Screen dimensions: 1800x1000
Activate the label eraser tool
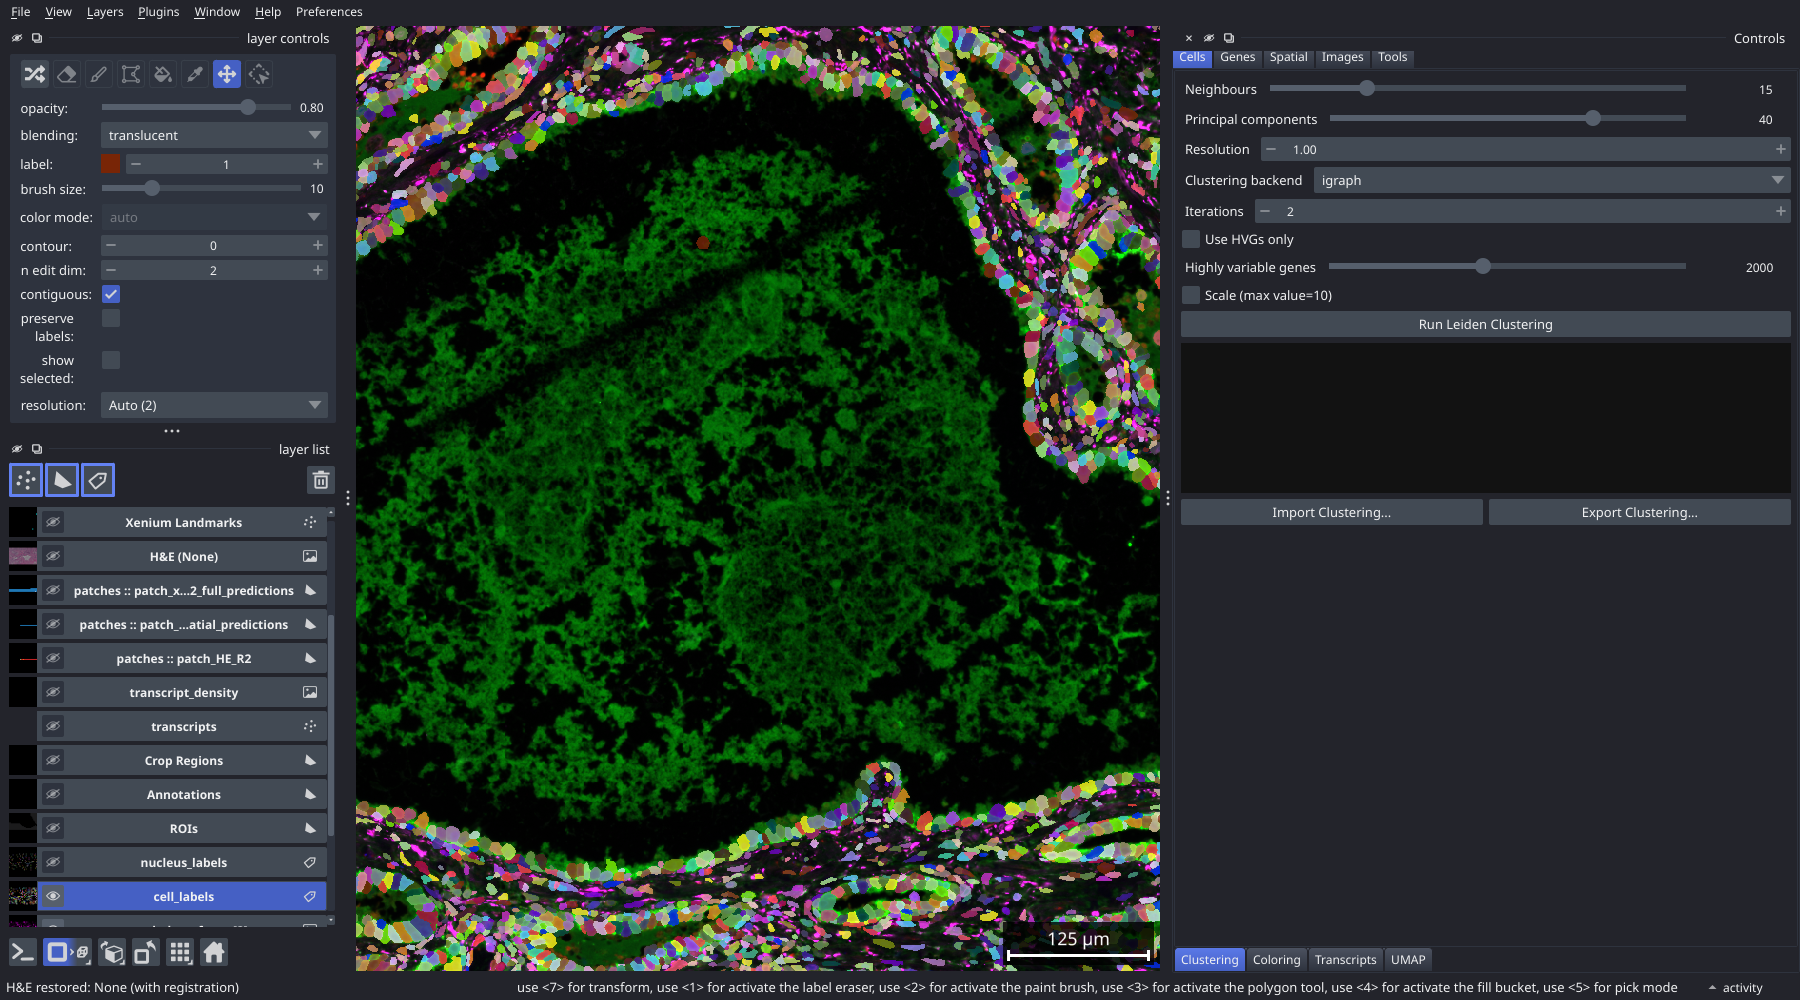pos(67,74)
